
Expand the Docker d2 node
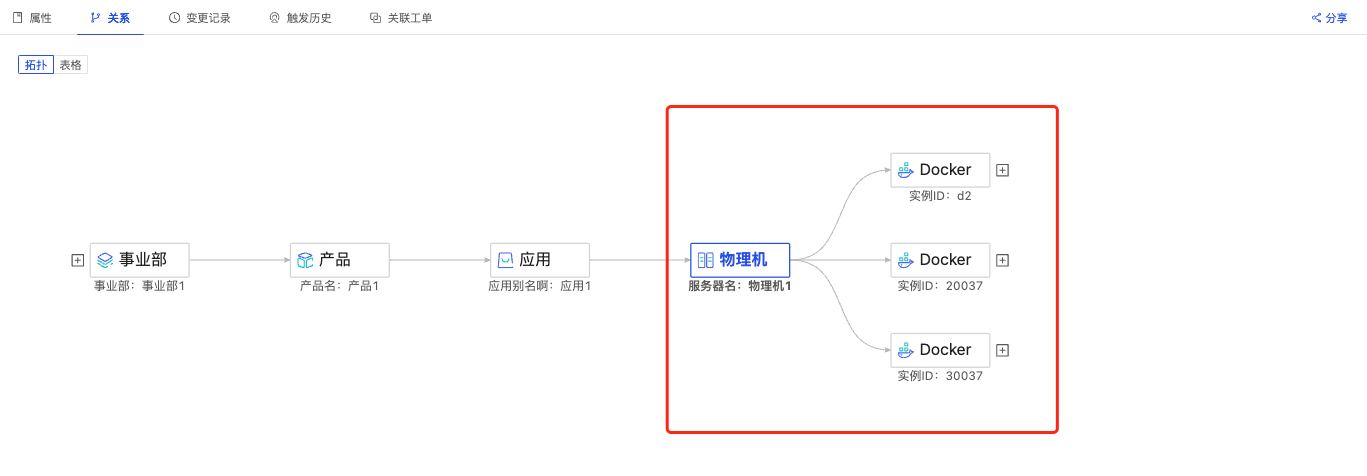(x=1003, y=170)
